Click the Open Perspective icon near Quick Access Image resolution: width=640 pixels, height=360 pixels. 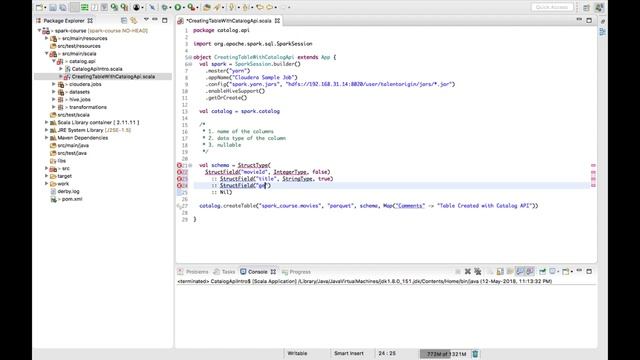587,7
